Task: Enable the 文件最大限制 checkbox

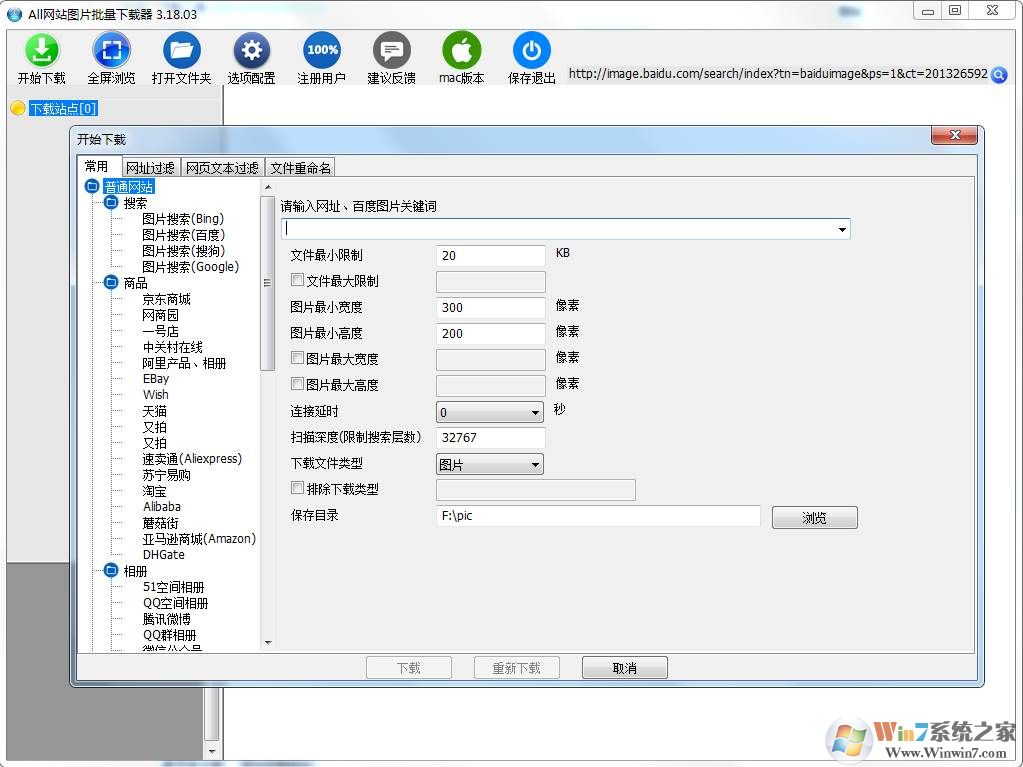Action: click(x=297, y=281)
